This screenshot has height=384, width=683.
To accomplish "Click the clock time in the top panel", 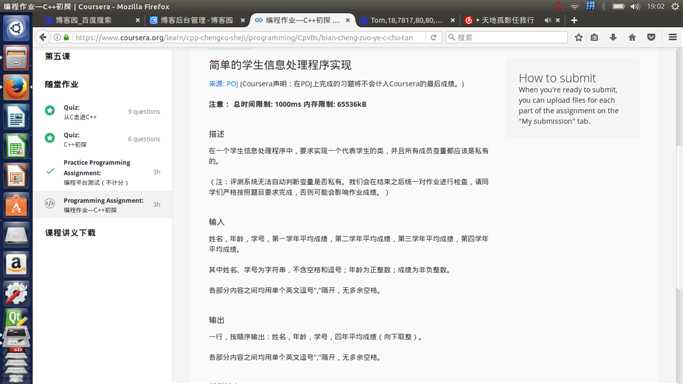I will click(656, 6).
